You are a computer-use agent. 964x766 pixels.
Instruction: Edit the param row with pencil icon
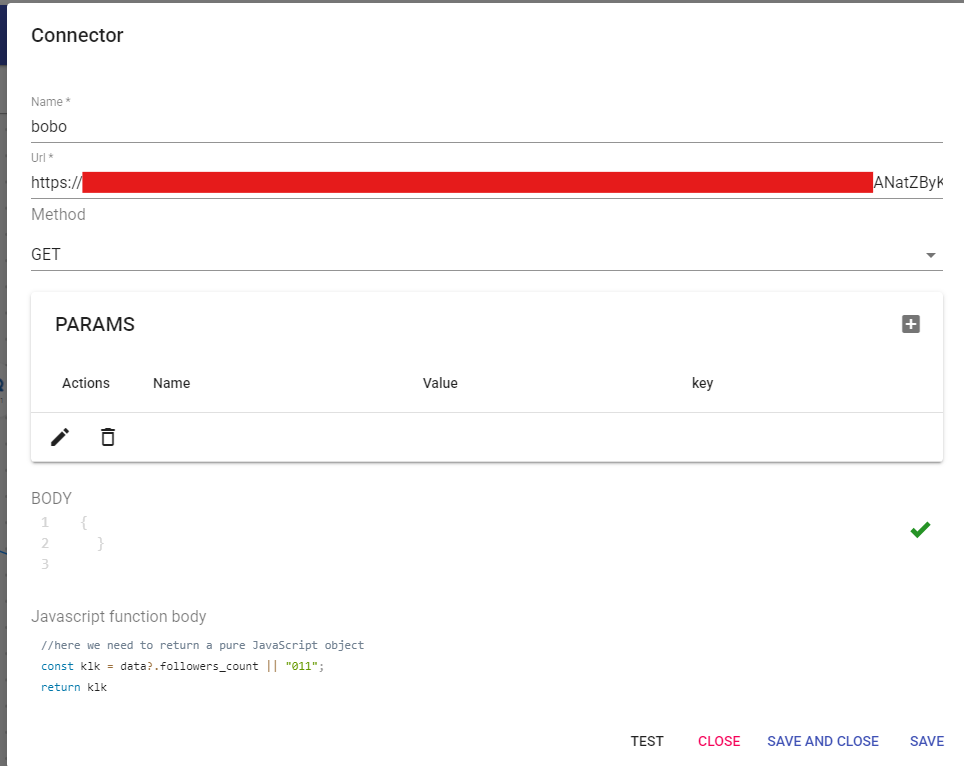(x=60, y=437)
